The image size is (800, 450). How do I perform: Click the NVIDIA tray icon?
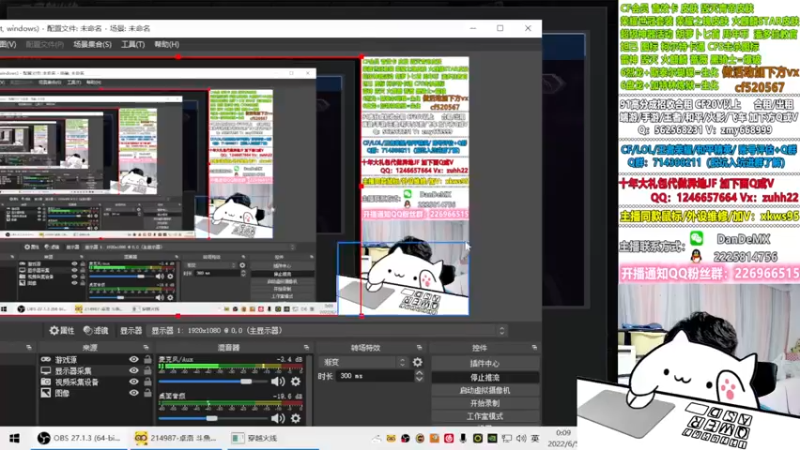[x=492, y=438]
